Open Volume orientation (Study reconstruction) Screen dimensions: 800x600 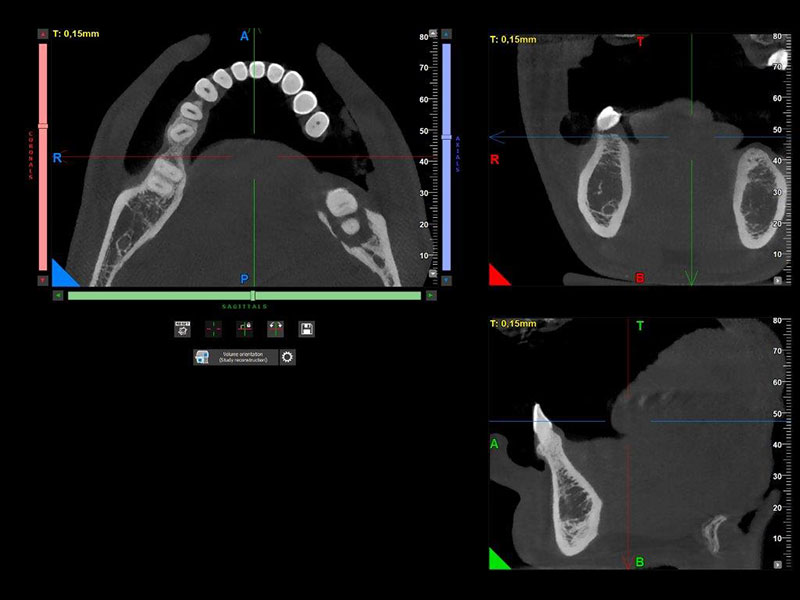pyautogui.click(x=236, y=357)
